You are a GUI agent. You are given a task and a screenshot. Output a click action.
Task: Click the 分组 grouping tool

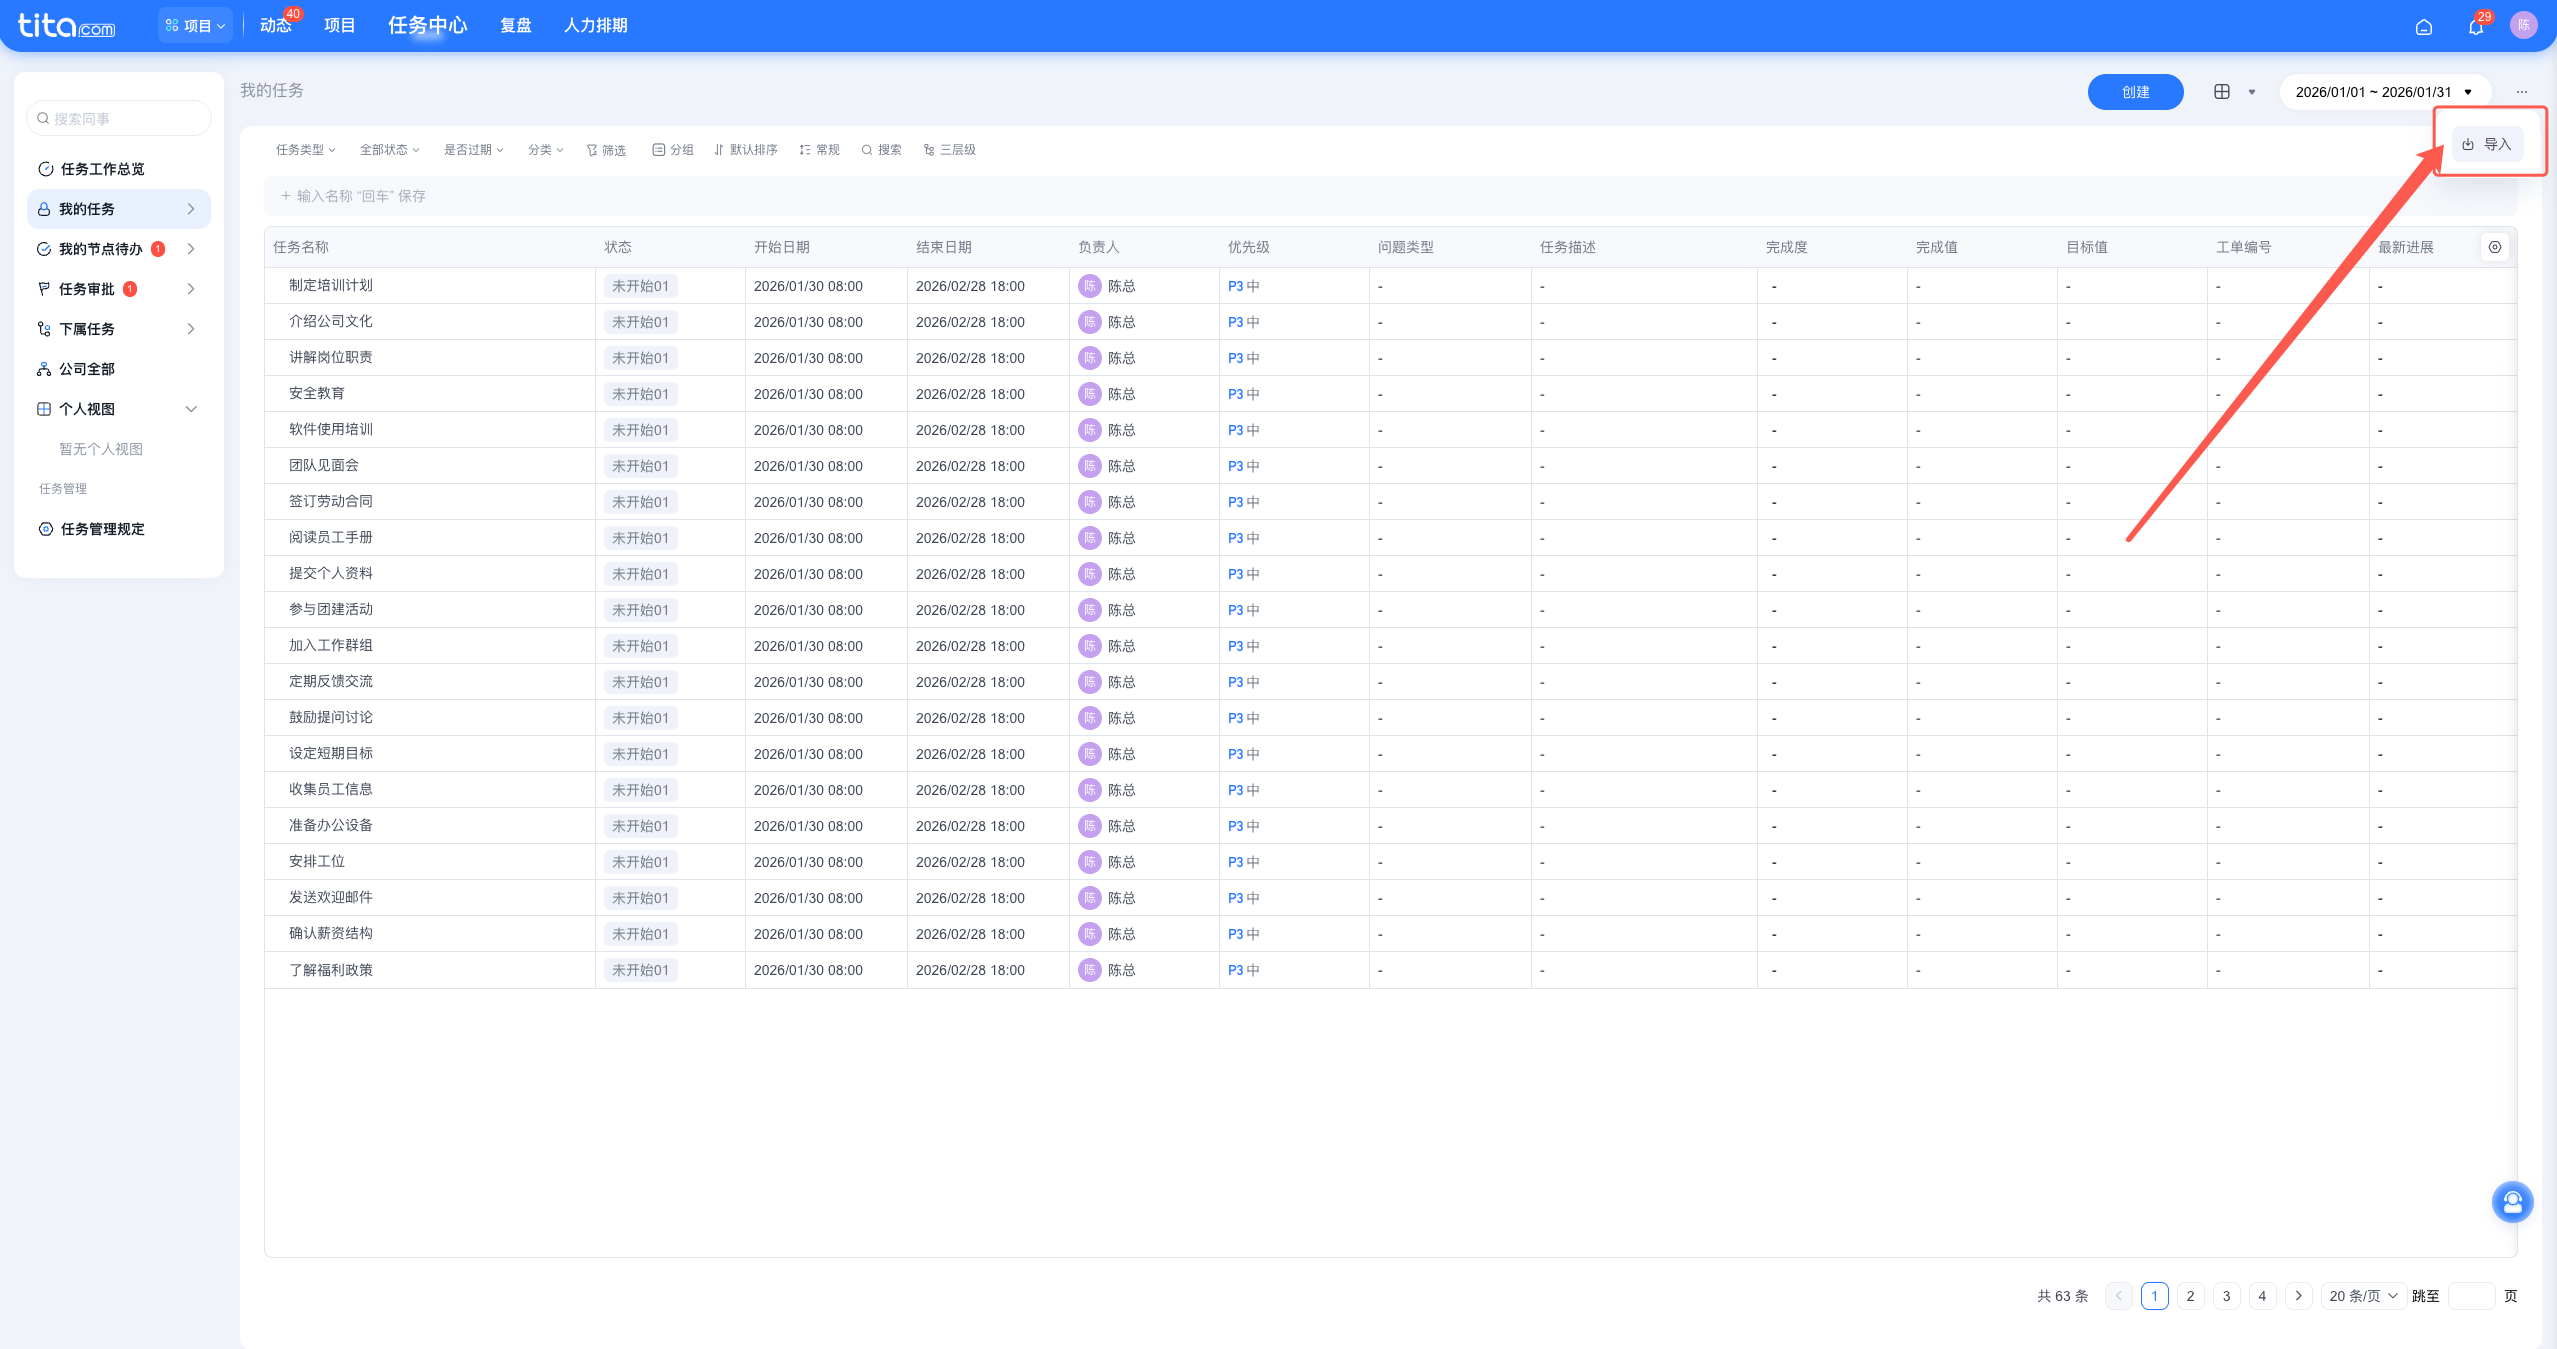673,150
